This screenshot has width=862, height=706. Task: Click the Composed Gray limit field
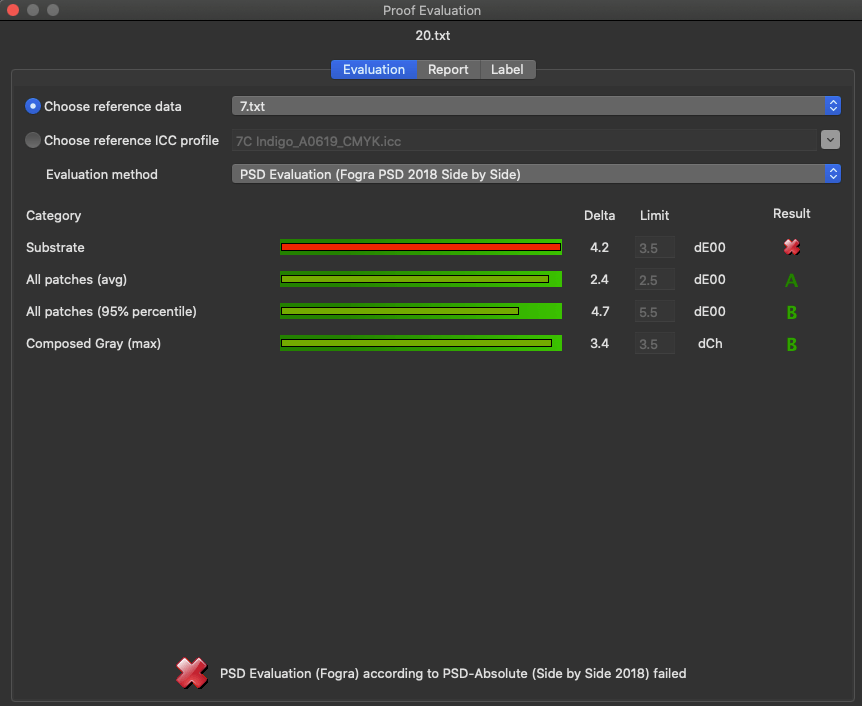pyautogui.click(x=654, y=343)
